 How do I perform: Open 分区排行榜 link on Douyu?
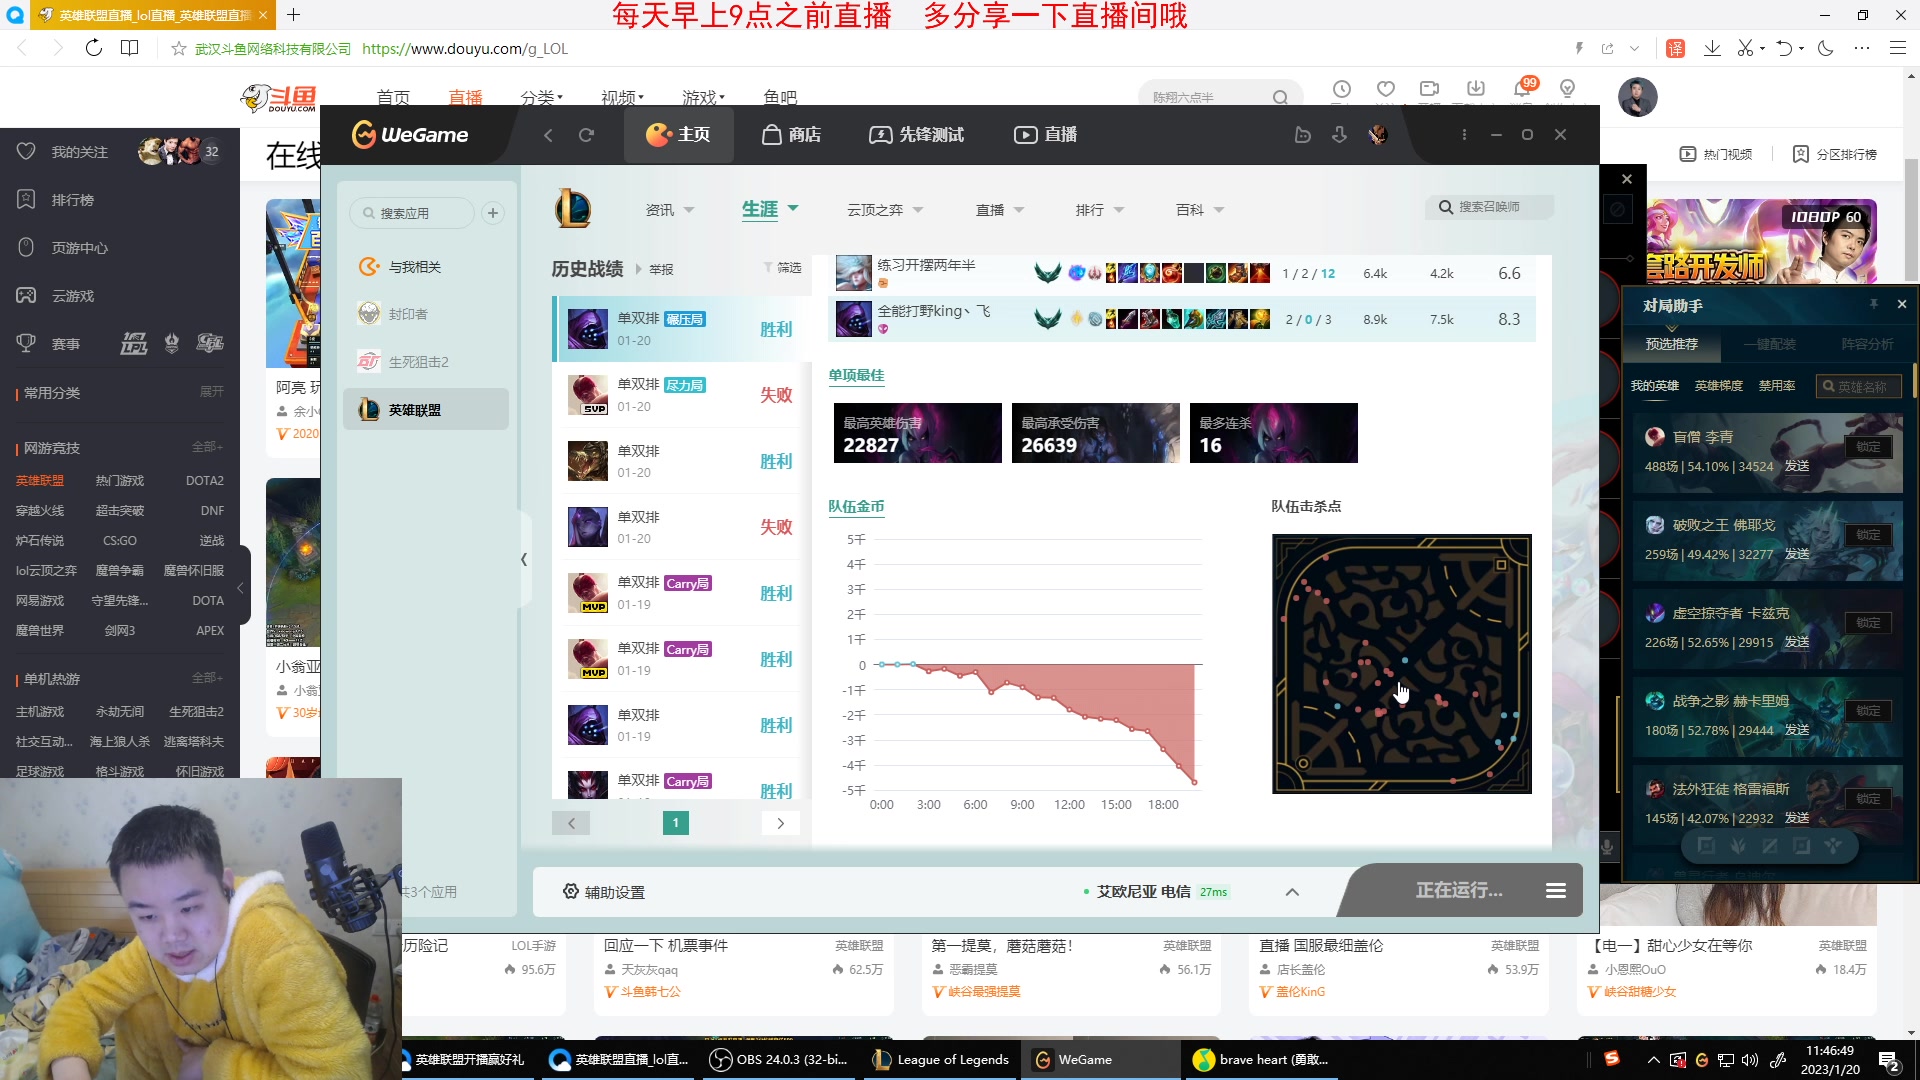pos(1835,154)
